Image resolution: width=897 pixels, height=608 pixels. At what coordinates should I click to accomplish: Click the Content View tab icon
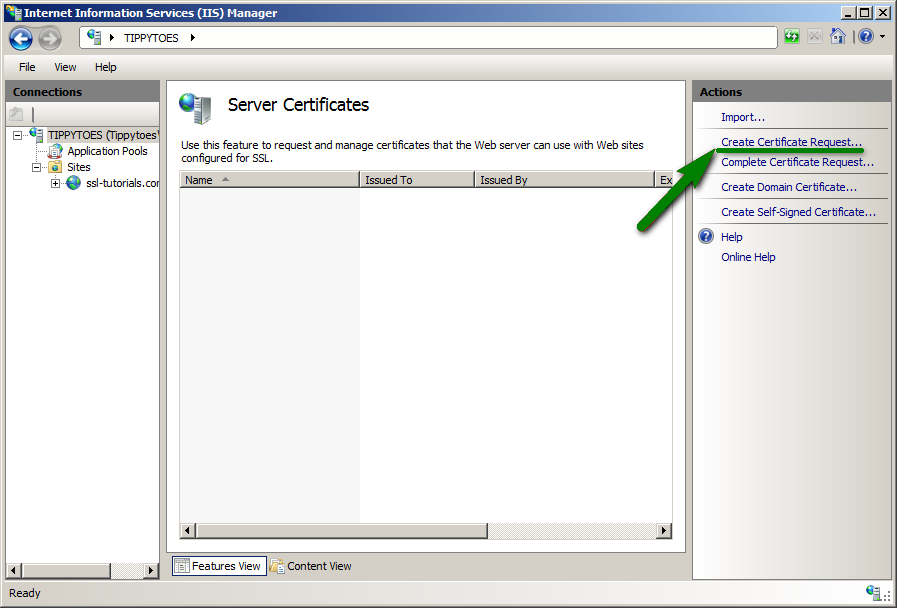tap(277, 566)
